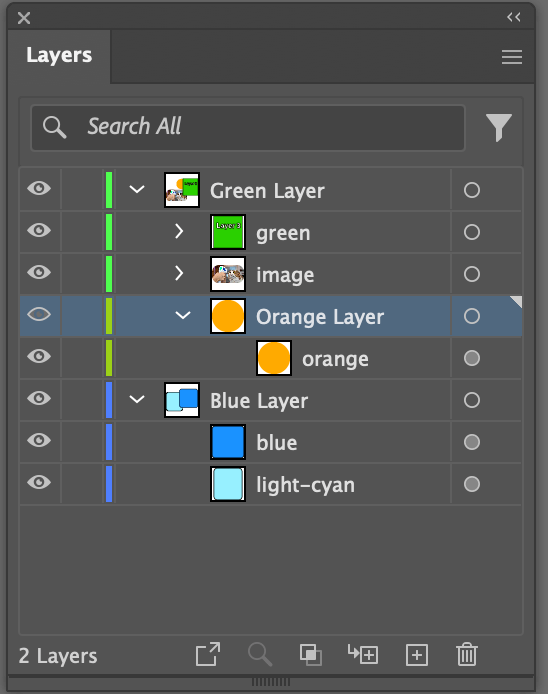548x694 pixels.
Task: Click the target circle for green sublayer
Action: pos(472,232)
